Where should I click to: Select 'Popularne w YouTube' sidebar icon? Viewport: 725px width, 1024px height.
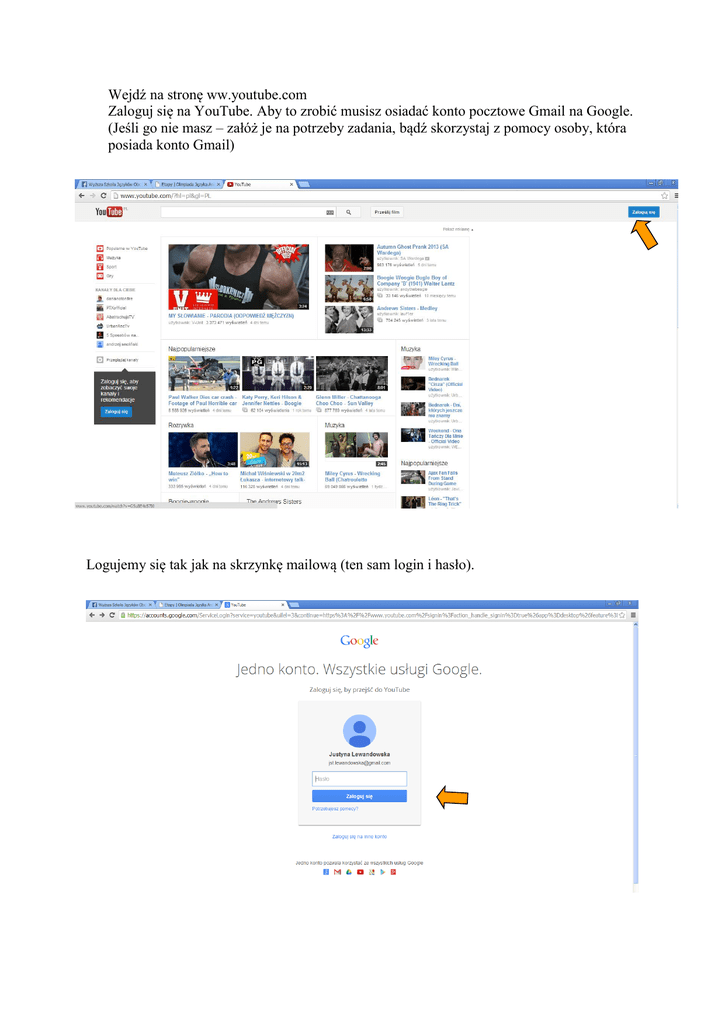(100, 248)
